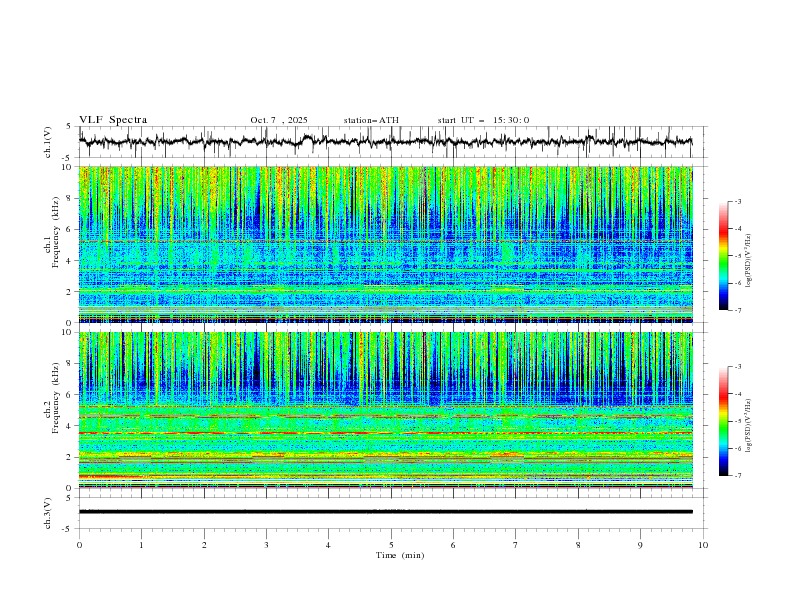Click the "VLF Spectra" plot title
The width and height of the screenshot is (792, 612).
point(113,120)
